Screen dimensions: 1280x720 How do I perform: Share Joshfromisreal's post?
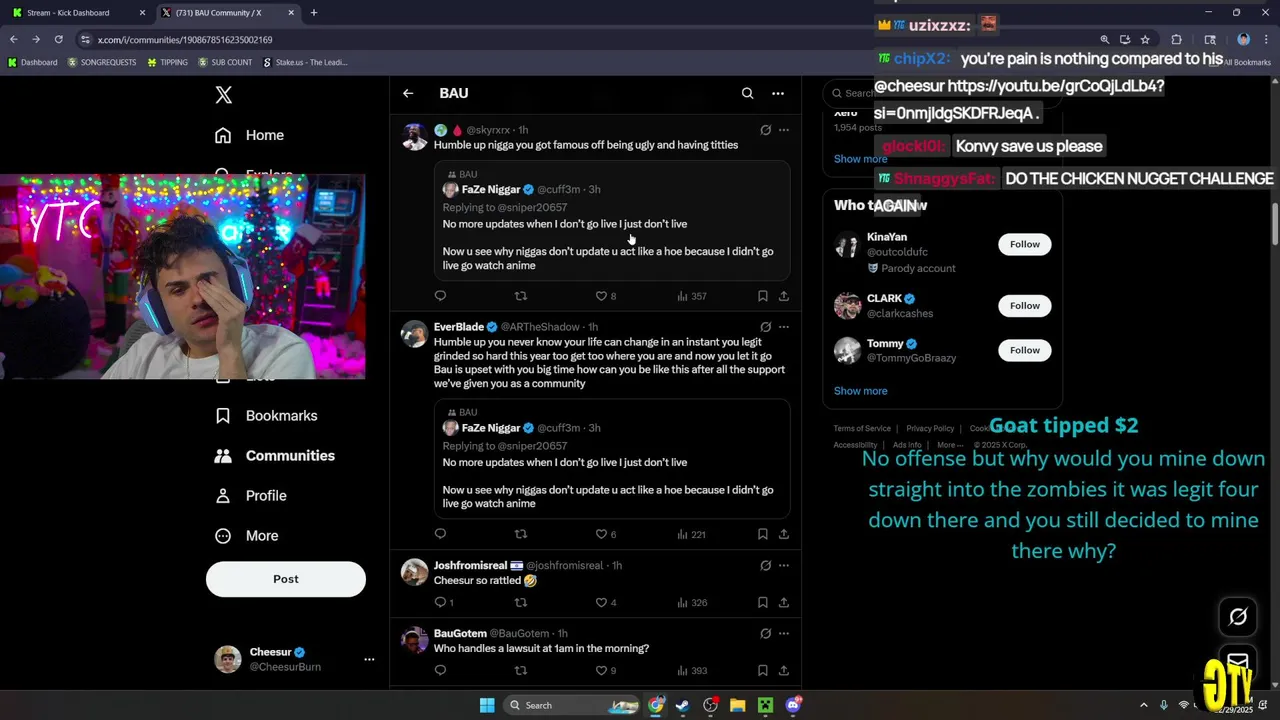pyautogui.click(x=784, y=602)
